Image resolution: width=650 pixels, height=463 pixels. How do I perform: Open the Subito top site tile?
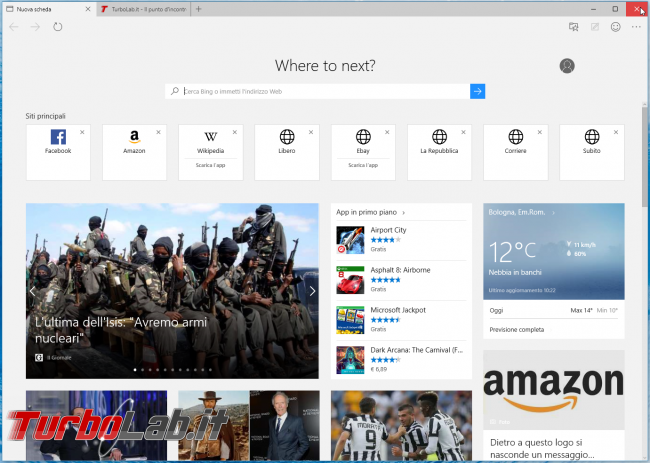592,152
